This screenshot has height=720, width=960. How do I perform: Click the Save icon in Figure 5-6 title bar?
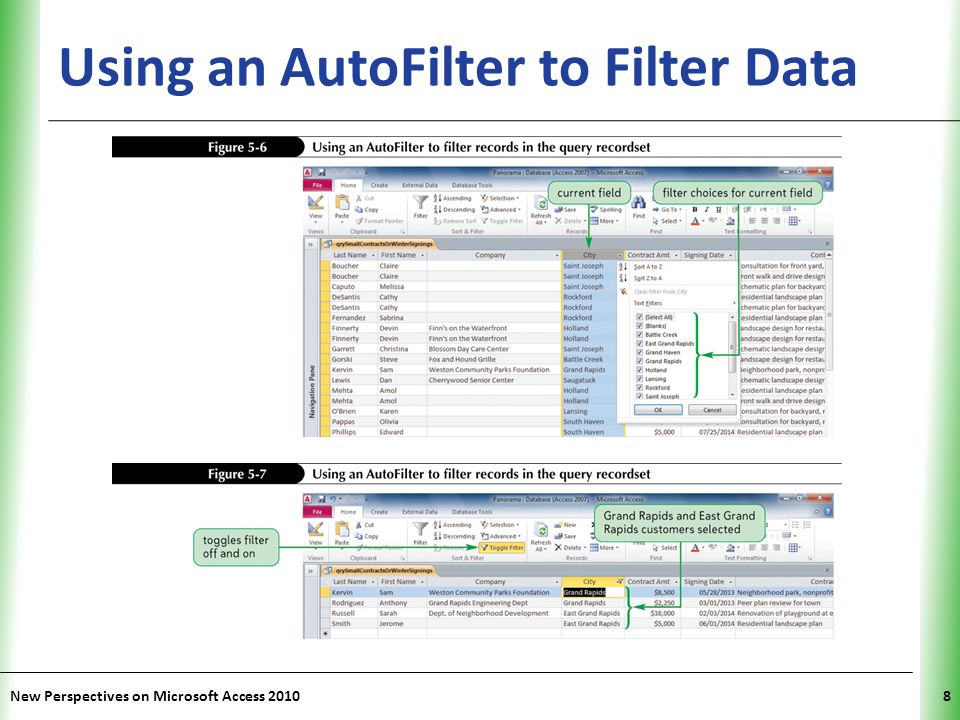point(321,173)
